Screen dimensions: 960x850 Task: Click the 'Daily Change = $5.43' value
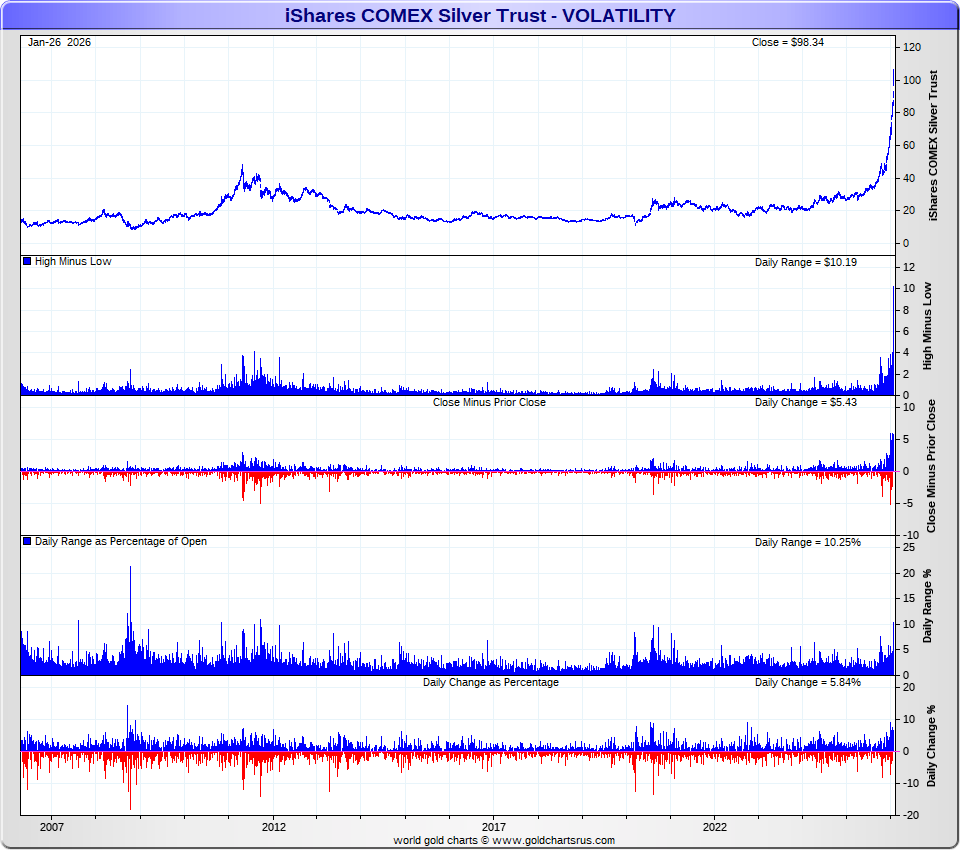tap(806, 402)
